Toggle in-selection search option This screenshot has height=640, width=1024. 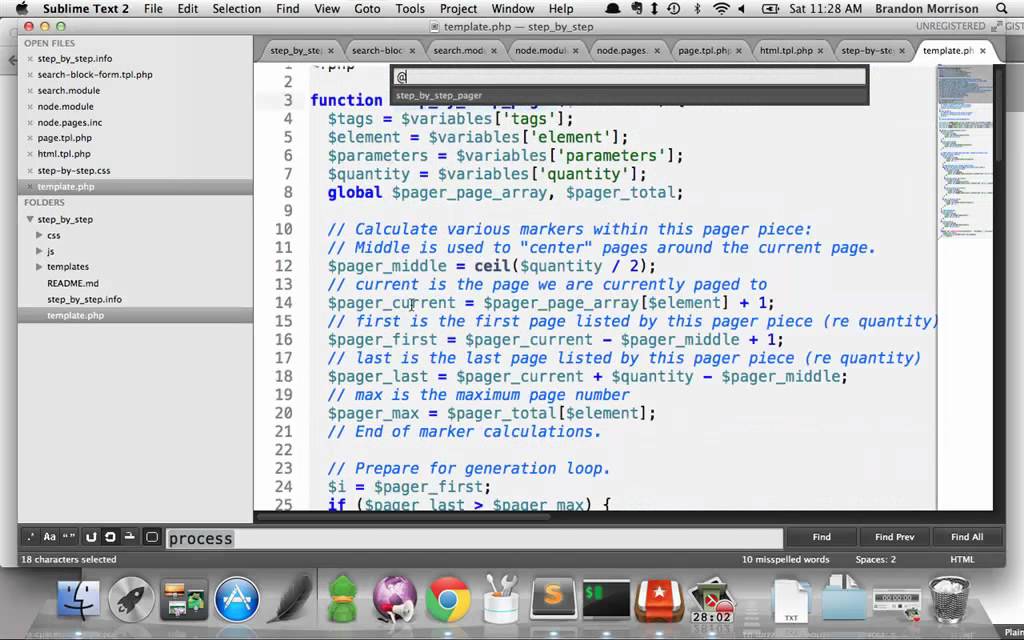coord(130,537)
